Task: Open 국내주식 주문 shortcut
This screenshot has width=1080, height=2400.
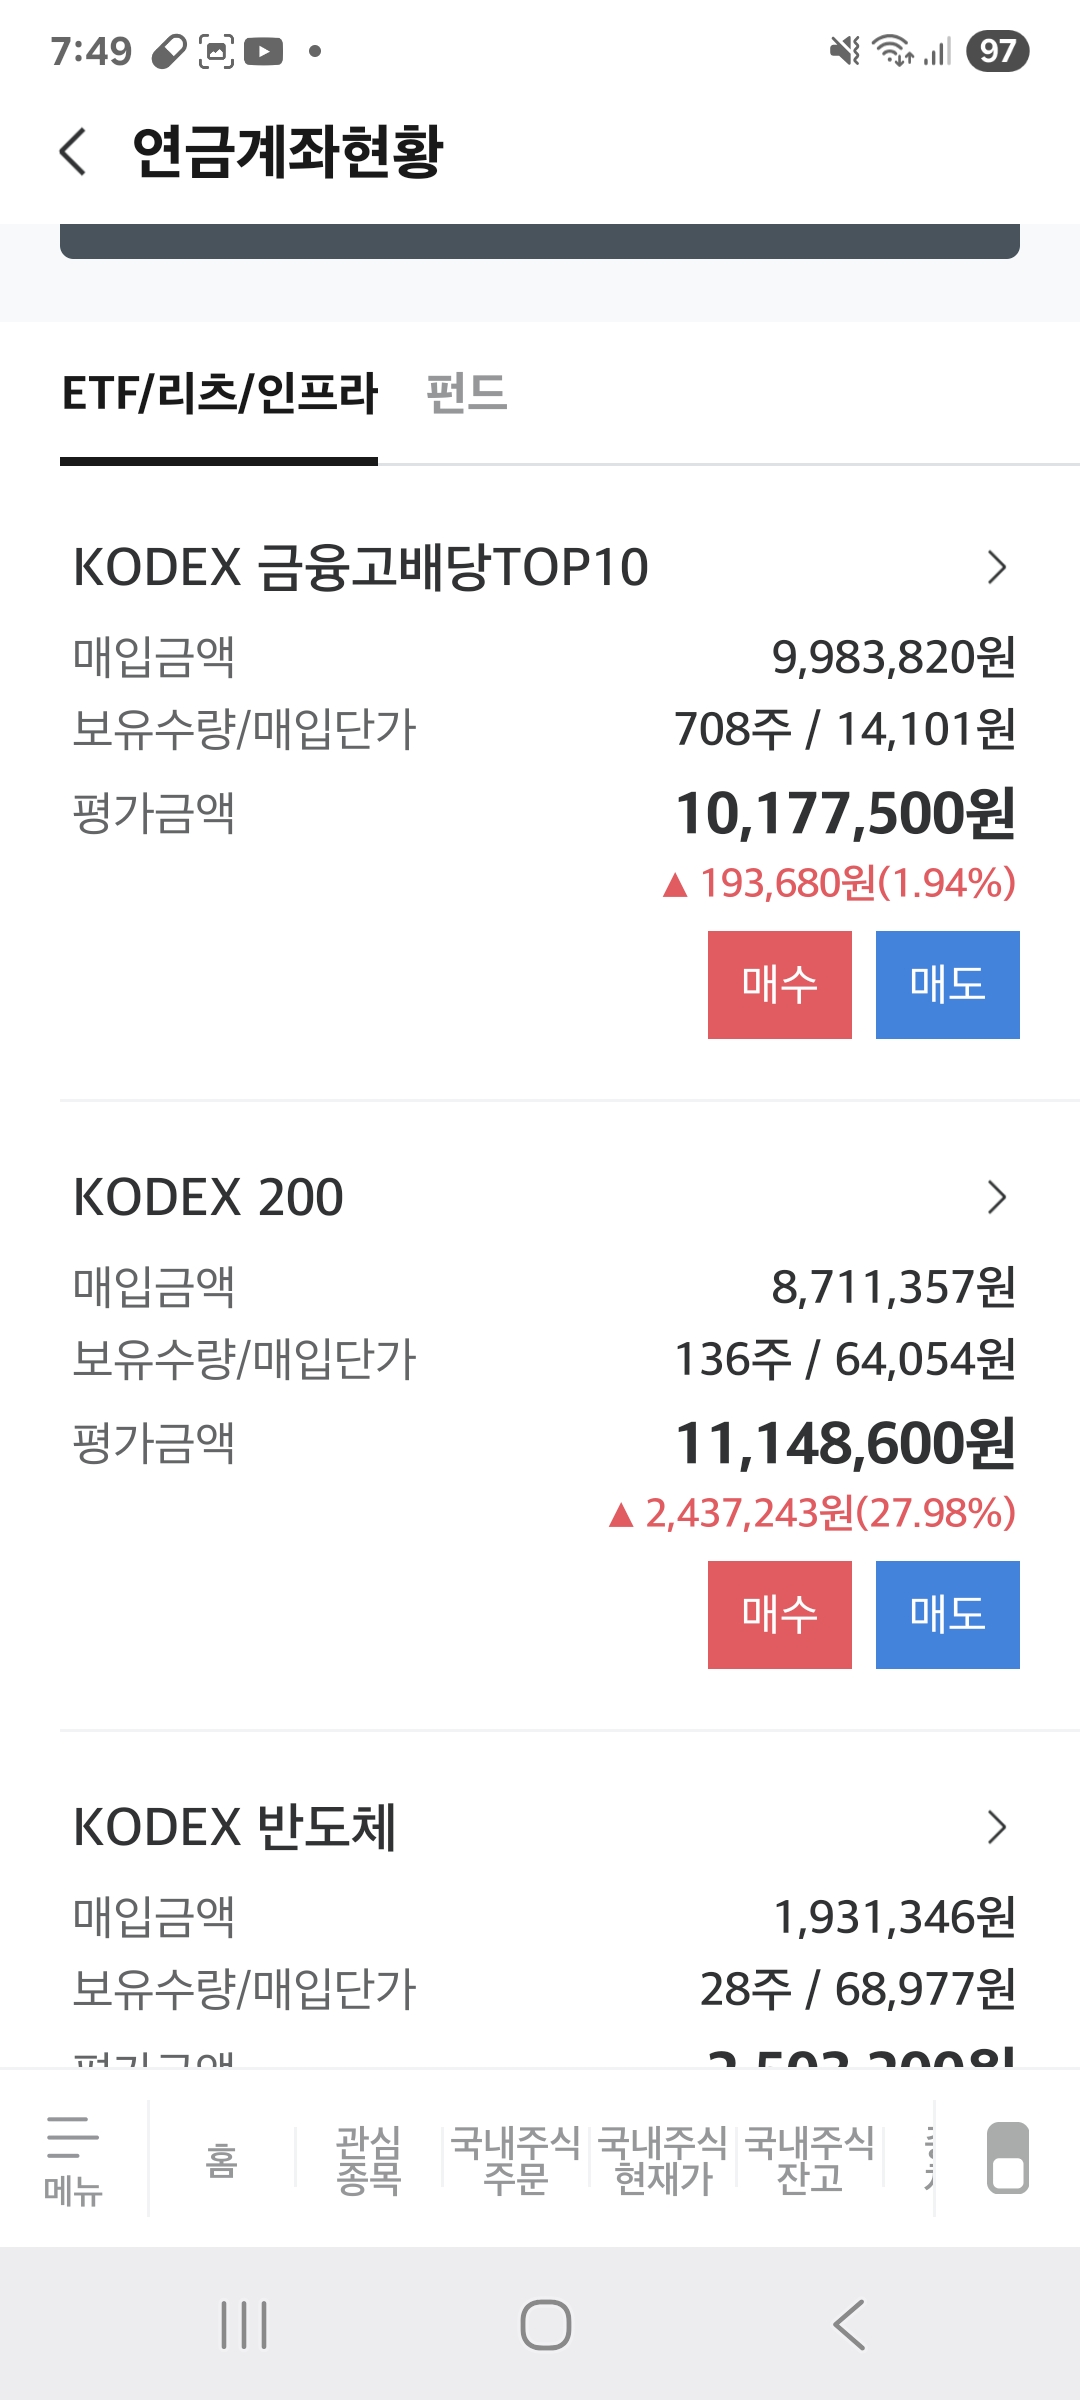Action: [x=515, y=2160]
